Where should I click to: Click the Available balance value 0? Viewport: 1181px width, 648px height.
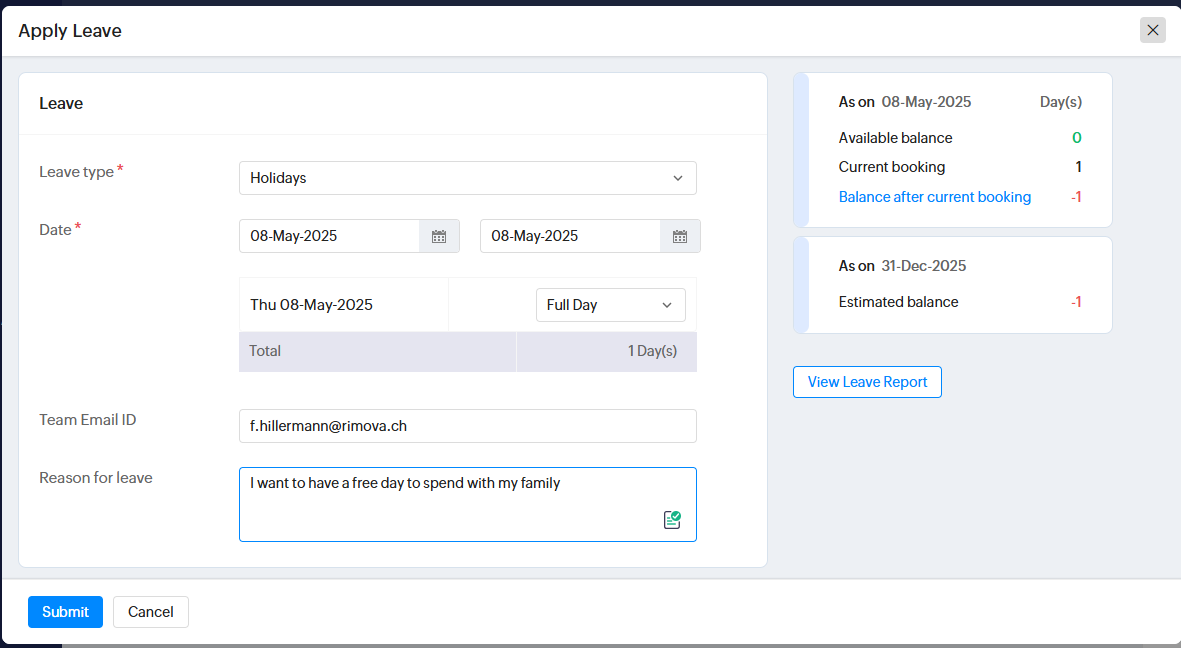tap(1076, 138)
